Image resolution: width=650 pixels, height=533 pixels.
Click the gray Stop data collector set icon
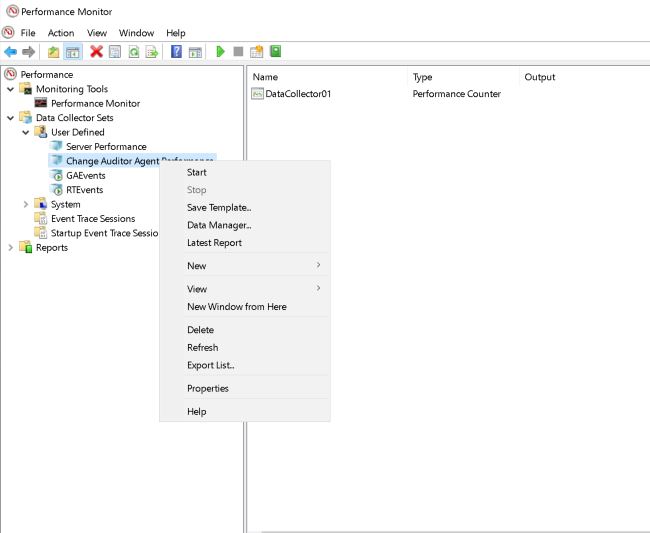tap(238, 51)
